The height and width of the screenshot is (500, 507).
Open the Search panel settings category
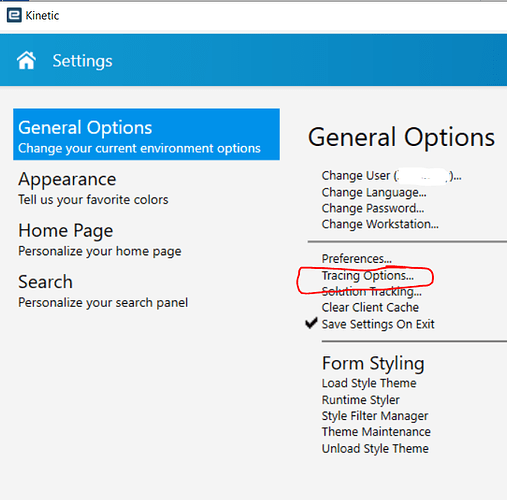(x=103, y=291)
